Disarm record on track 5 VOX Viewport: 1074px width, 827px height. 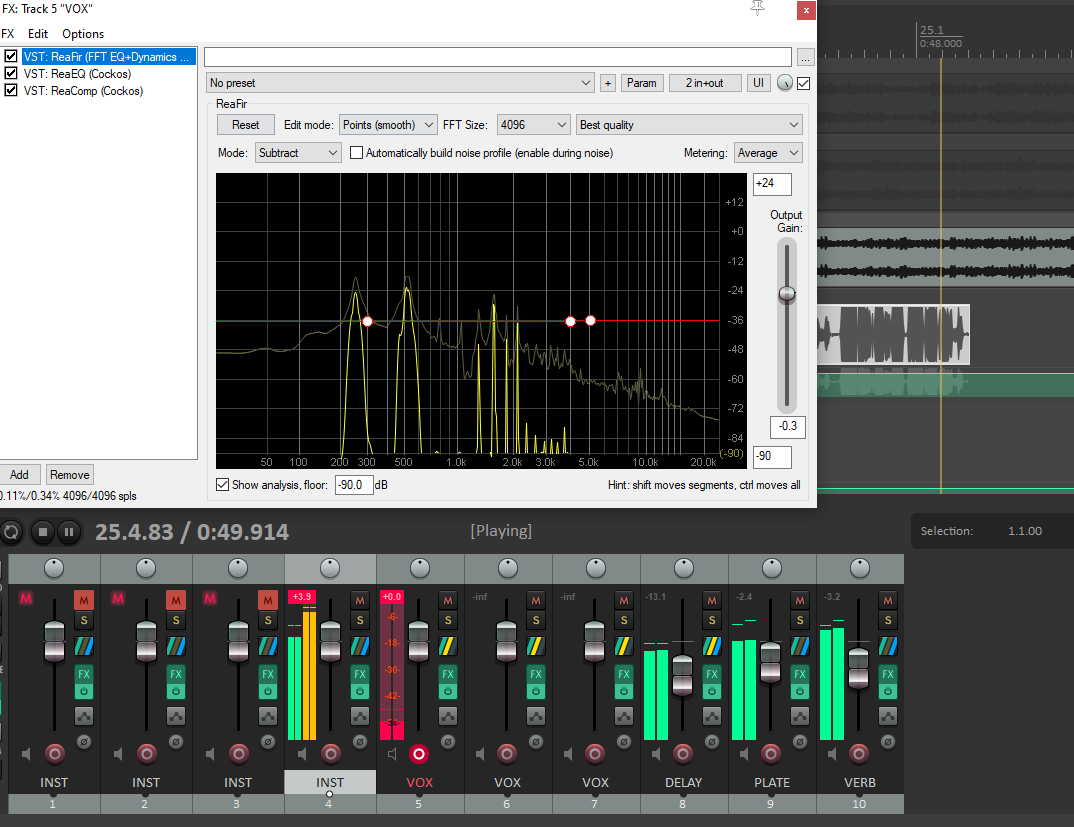pos(419,754)
